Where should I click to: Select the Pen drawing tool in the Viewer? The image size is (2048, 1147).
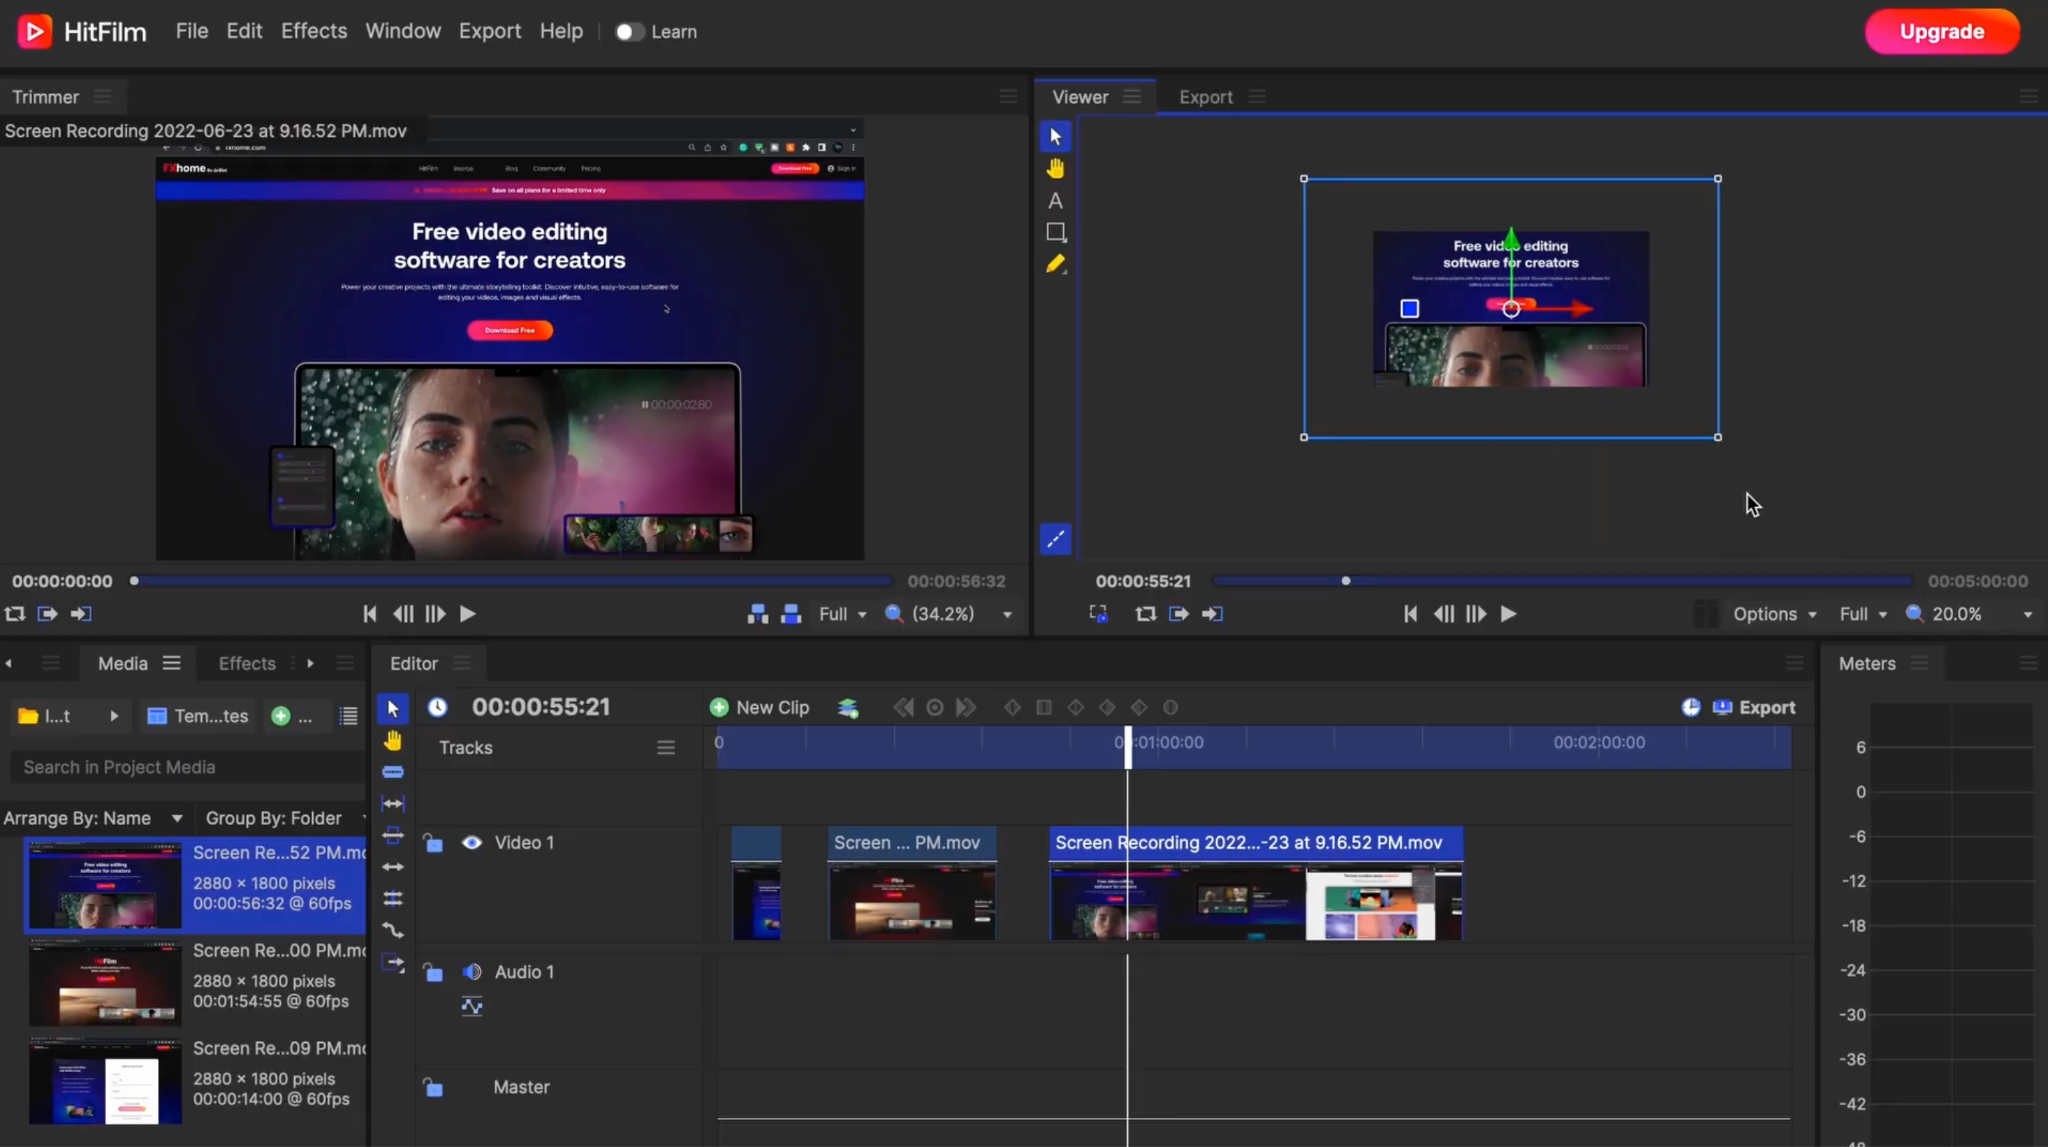1056,264
